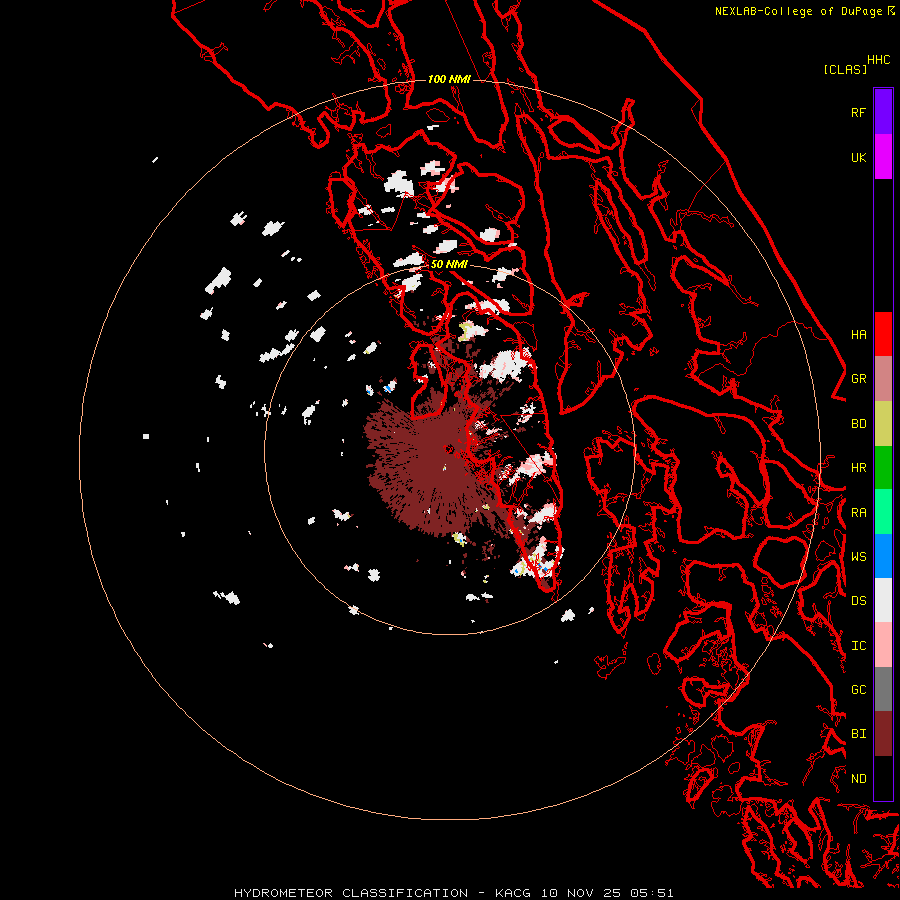Click the KACG station identifier

pos(513,893)
